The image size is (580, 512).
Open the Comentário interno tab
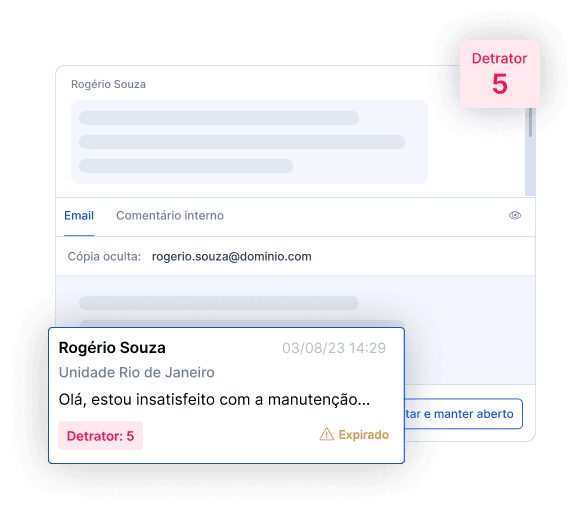170,215
